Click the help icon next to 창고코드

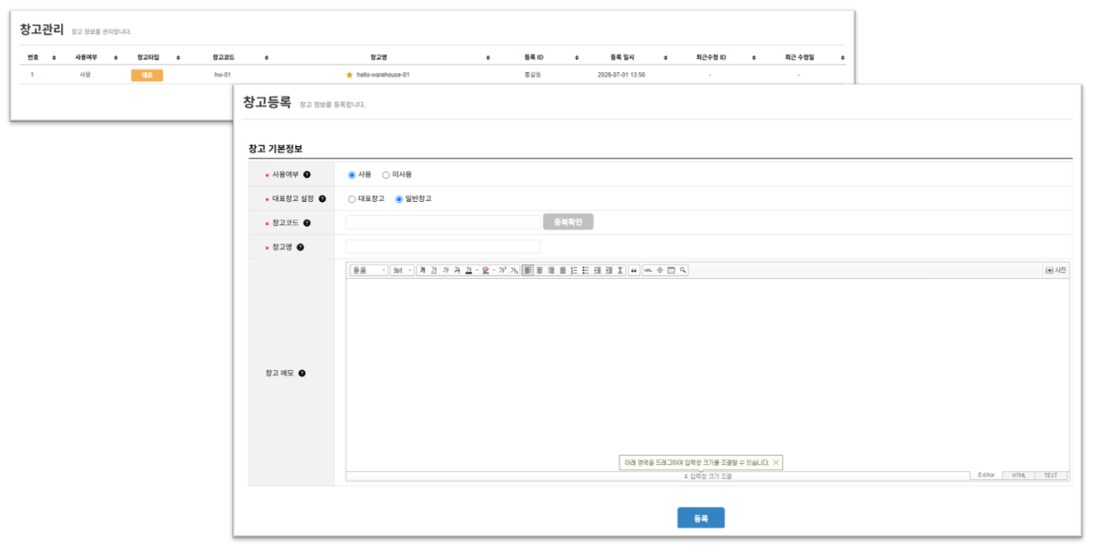point(307,223)
